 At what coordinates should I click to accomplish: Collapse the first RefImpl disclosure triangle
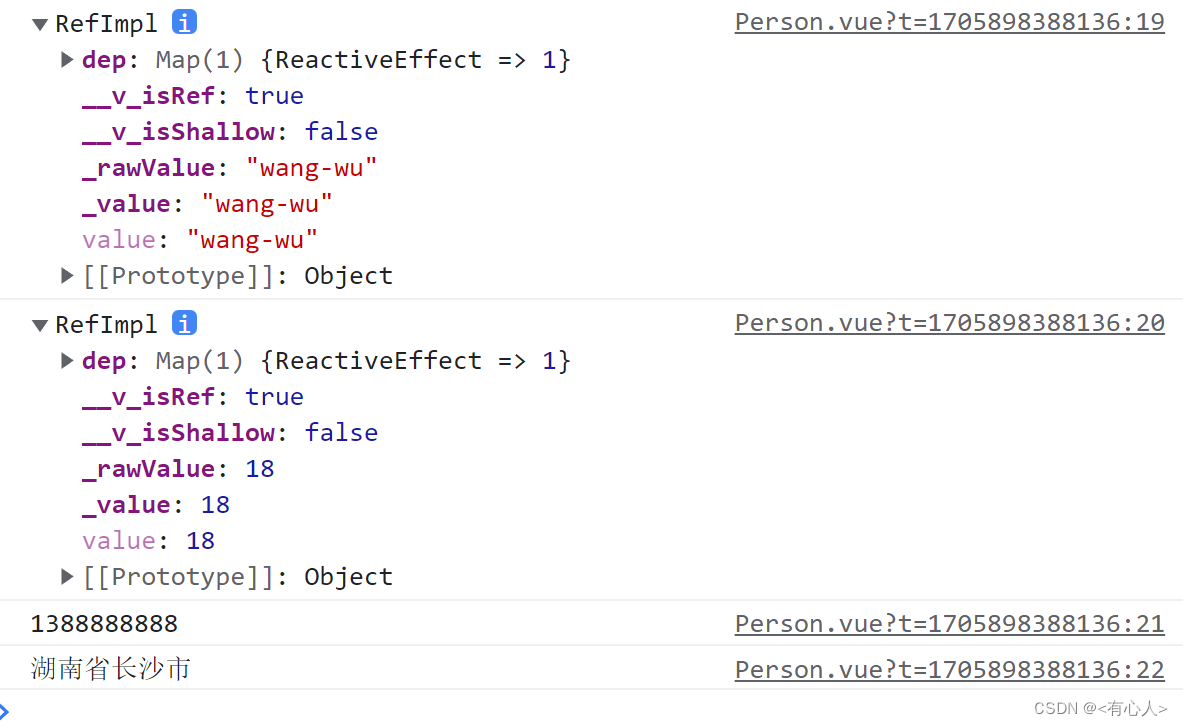pos(39,21)
